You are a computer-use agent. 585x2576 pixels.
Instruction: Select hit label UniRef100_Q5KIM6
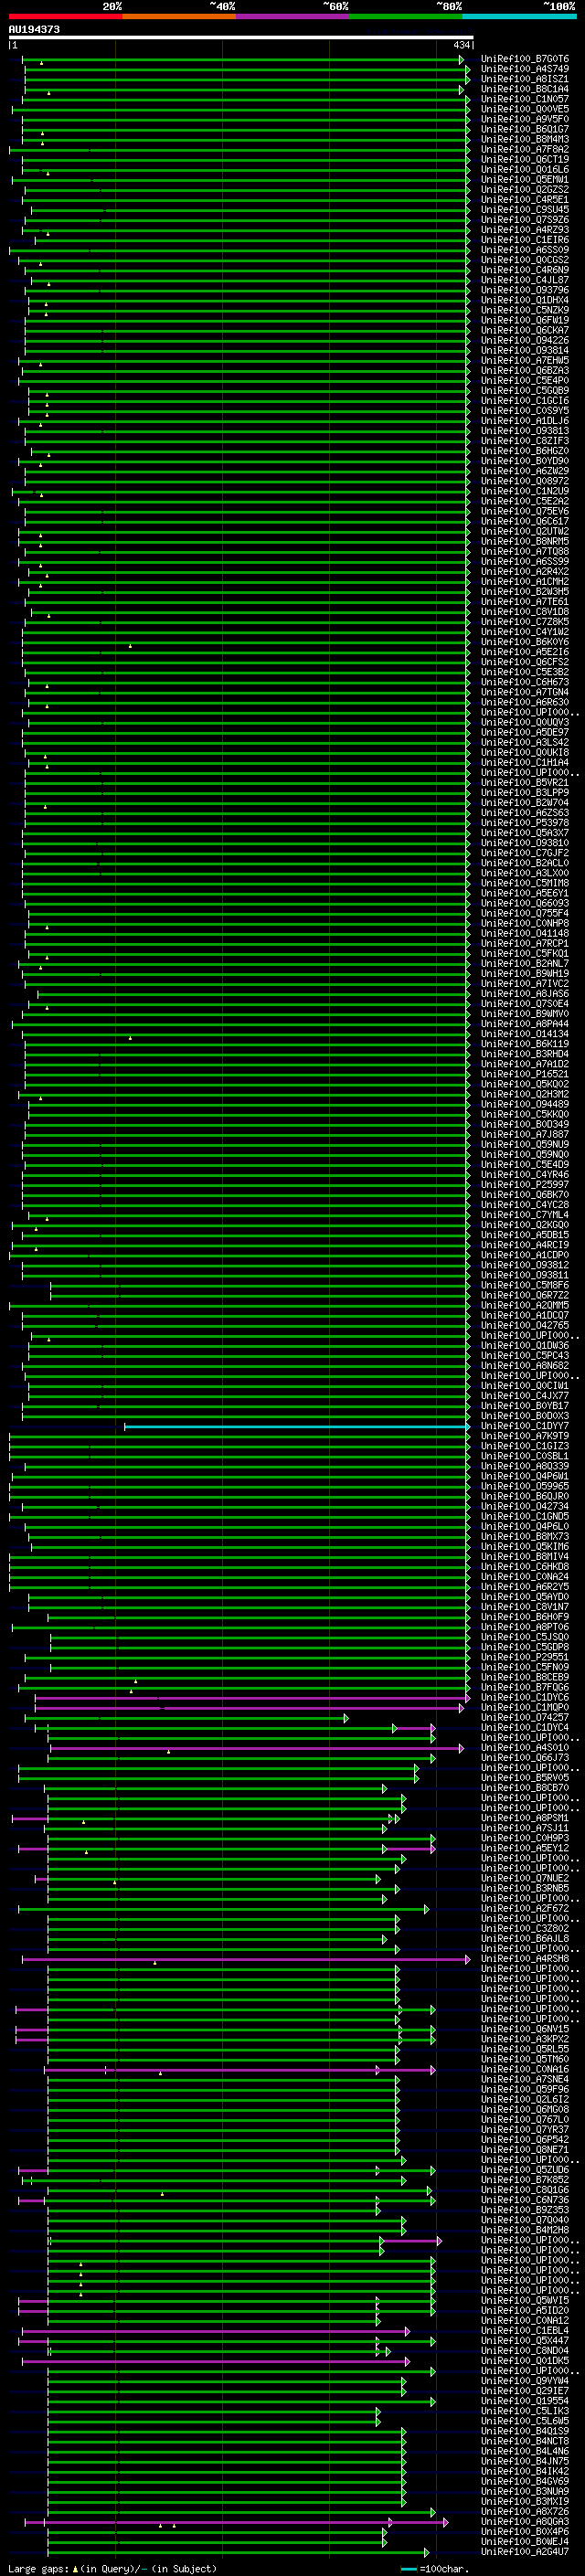(525, 1547)
